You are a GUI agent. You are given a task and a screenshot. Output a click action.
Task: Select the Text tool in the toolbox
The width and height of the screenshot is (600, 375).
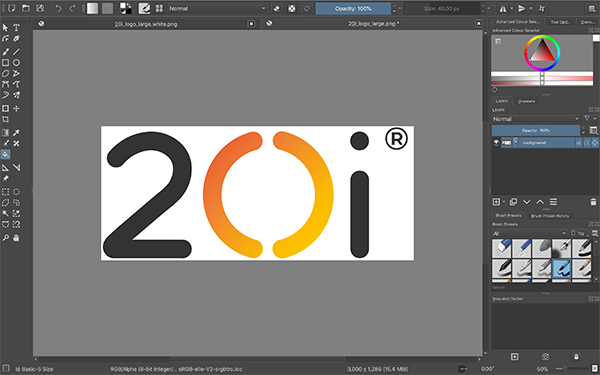point(16,28)
